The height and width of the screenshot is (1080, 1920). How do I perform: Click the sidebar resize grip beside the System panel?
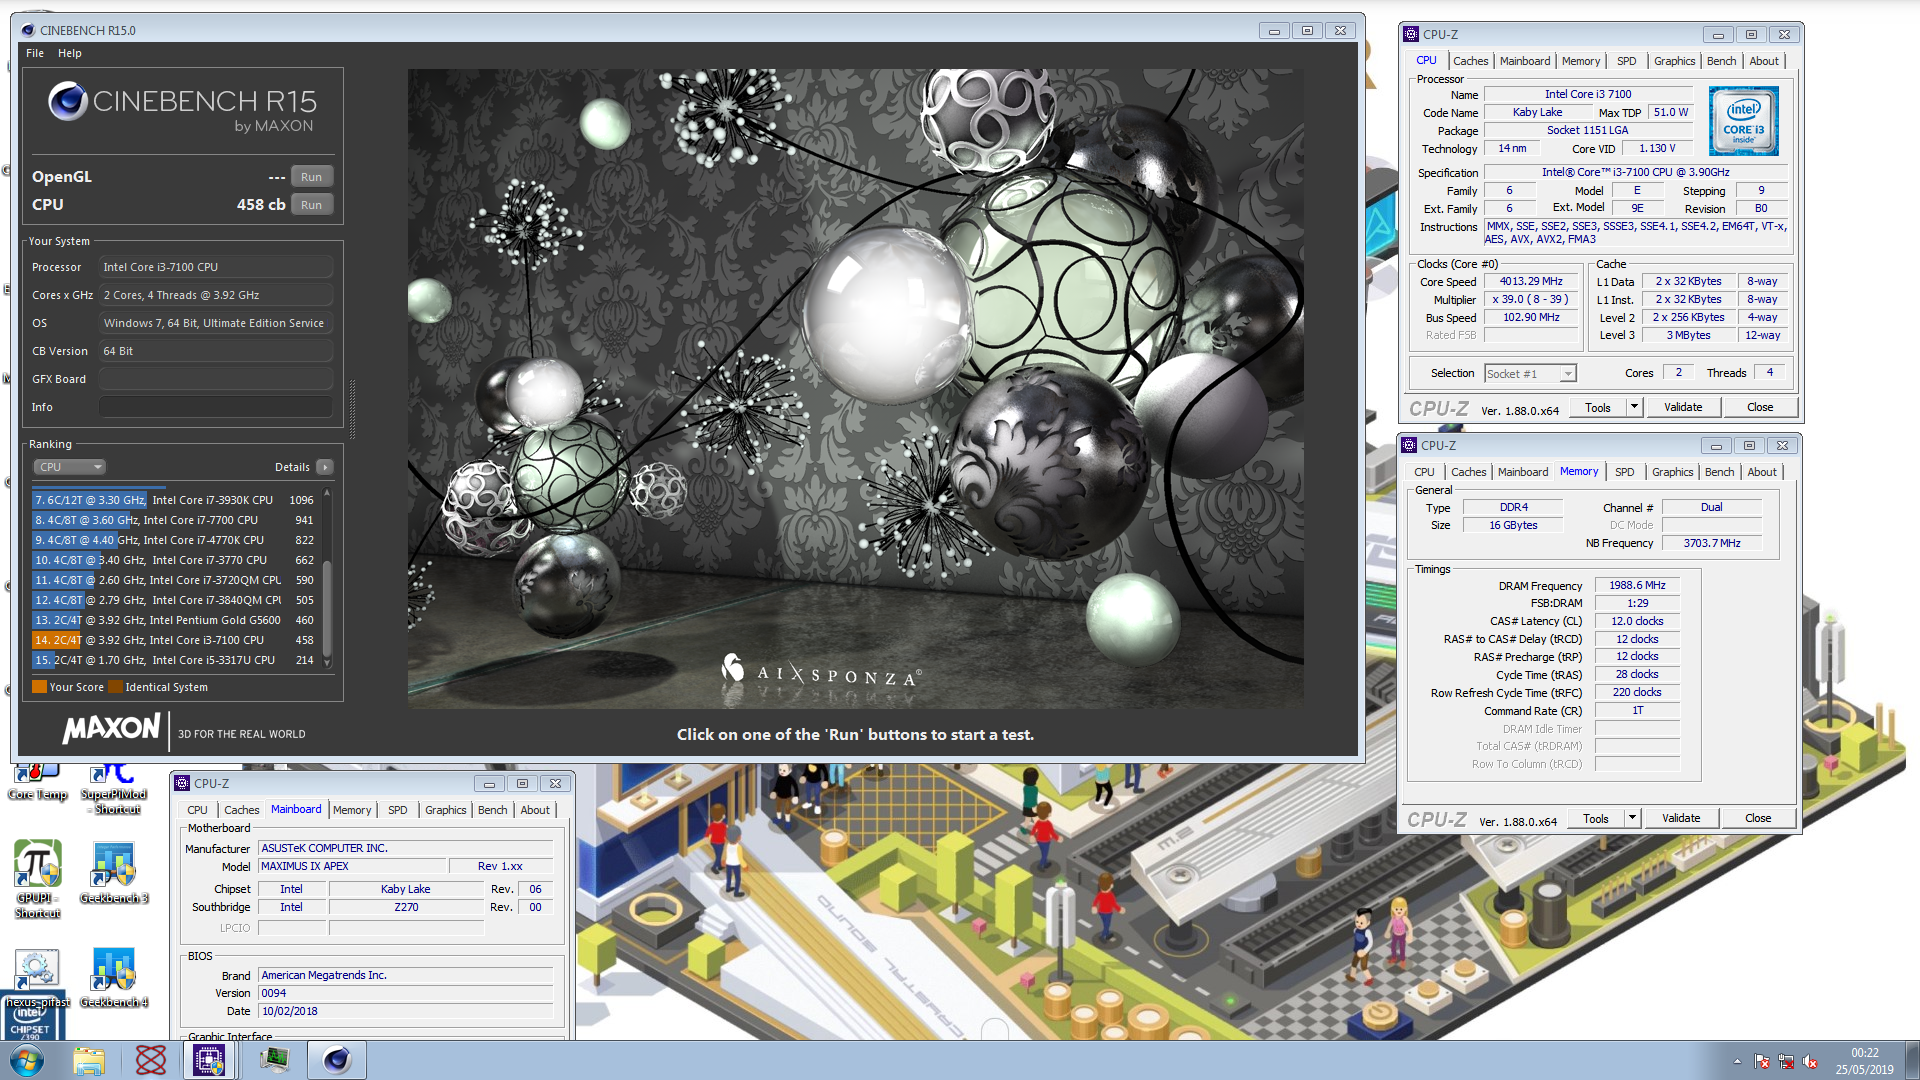pyautogui.click(x=352, y=408)
